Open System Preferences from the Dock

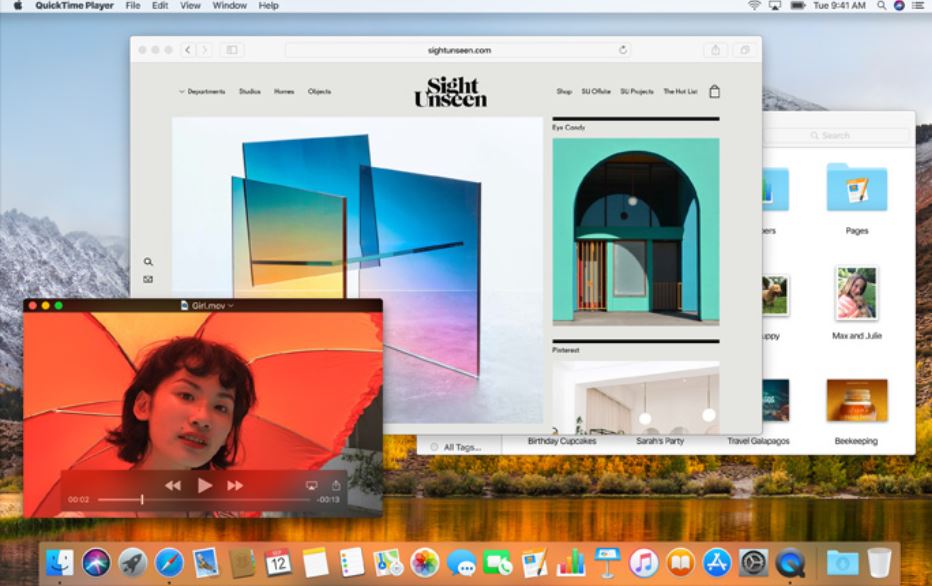pos(753,562)
